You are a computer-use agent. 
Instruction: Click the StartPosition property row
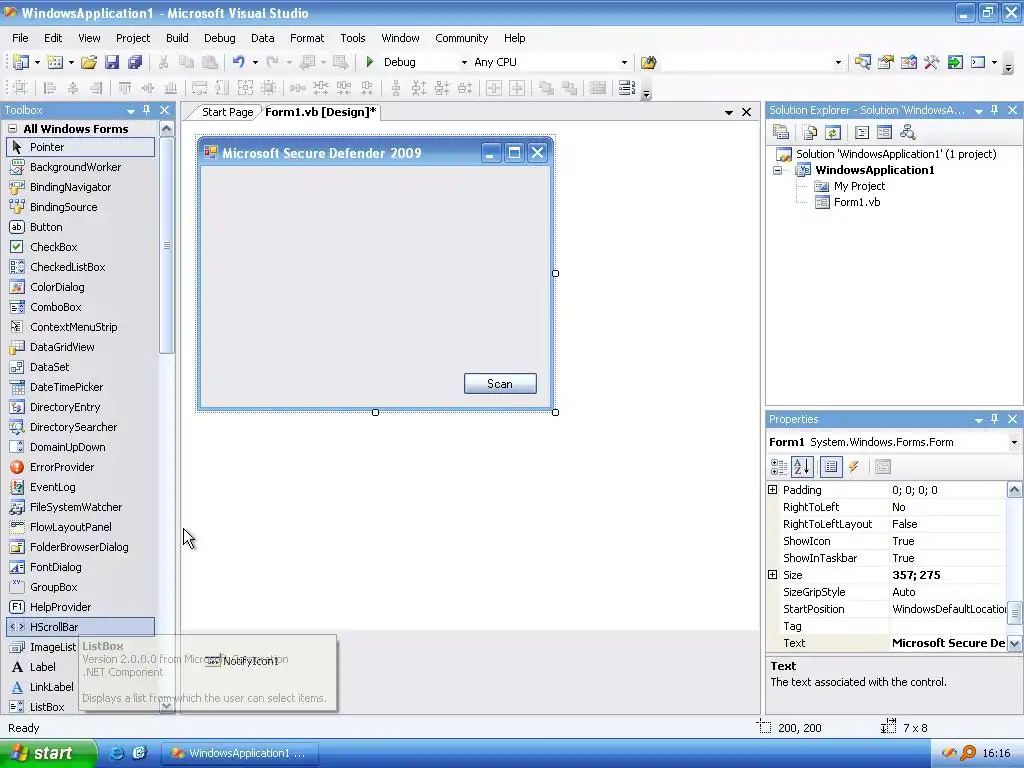coord(888,609)
